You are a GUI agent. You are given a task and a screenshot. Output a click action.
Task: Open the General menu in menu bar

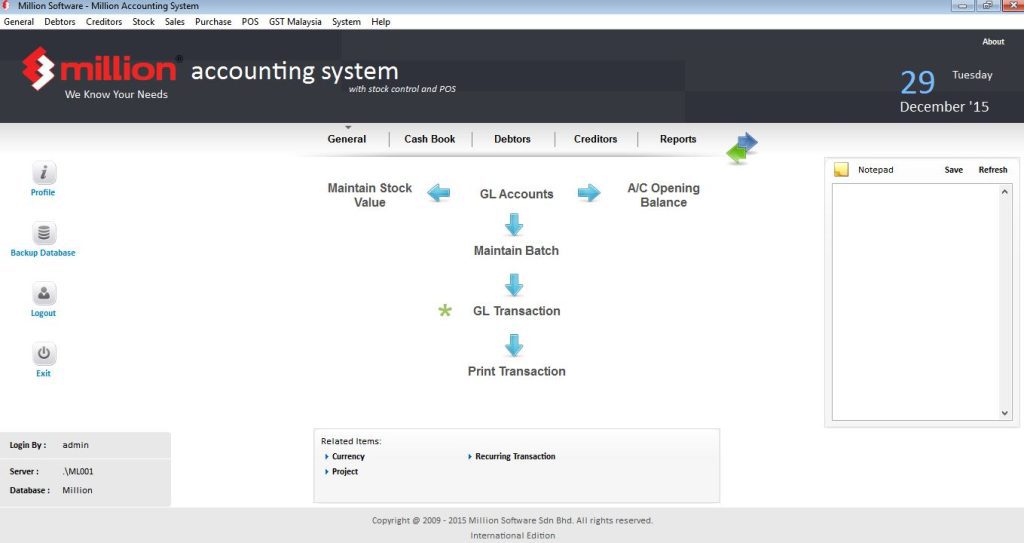19,22
